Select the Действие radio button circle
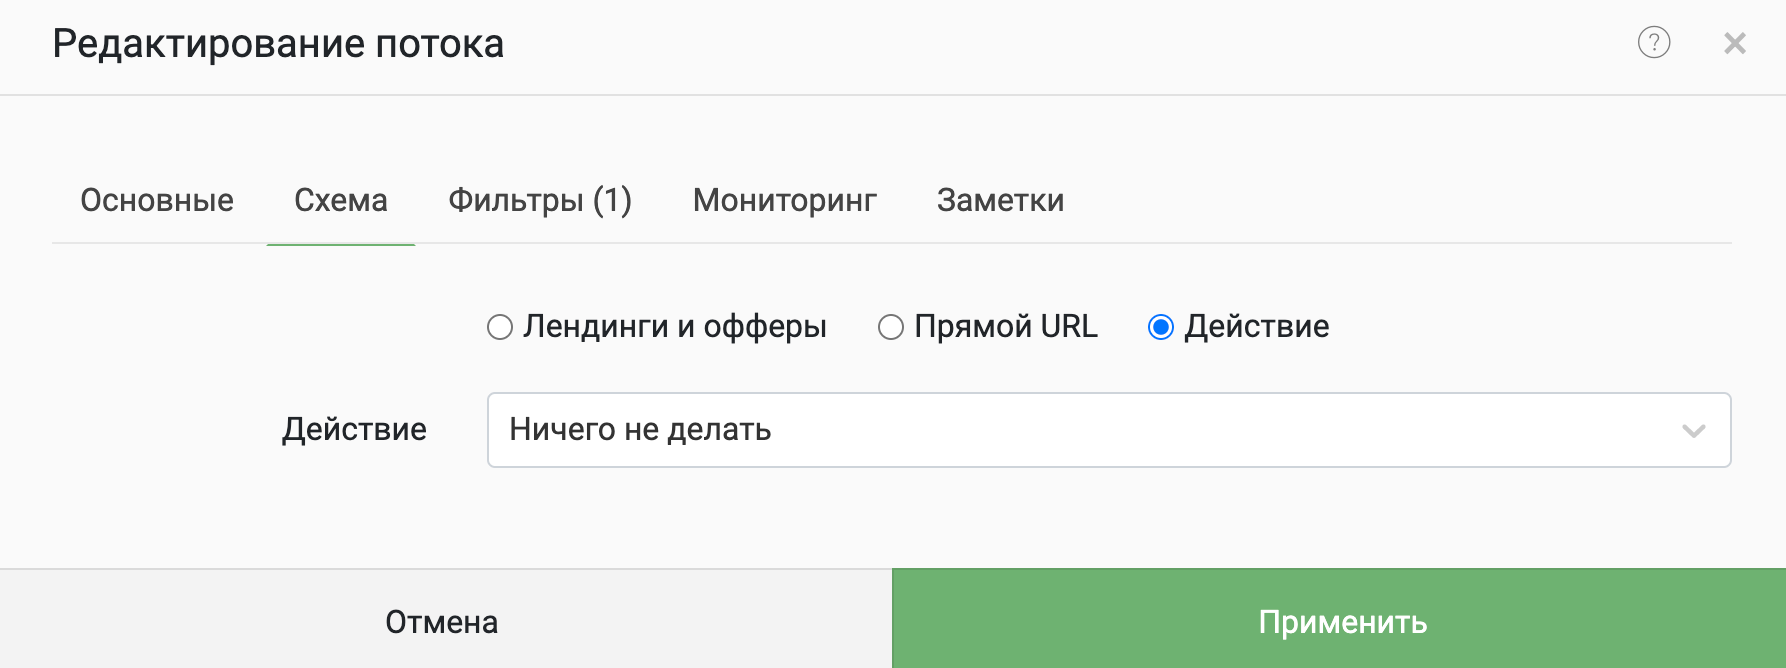1786x668 pixels. 1161,327
